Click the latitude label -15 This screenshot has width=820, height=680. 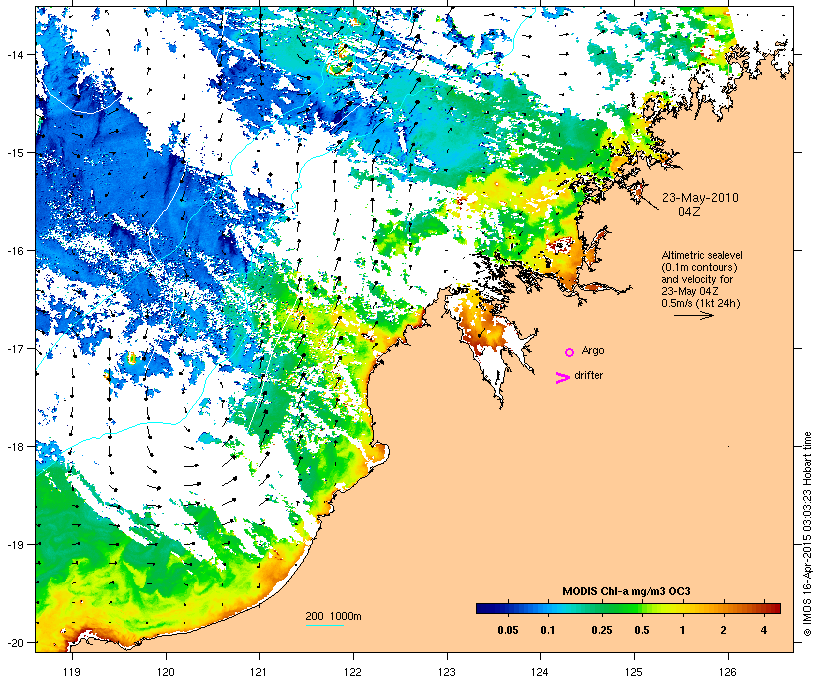click(x=14, y=153)
